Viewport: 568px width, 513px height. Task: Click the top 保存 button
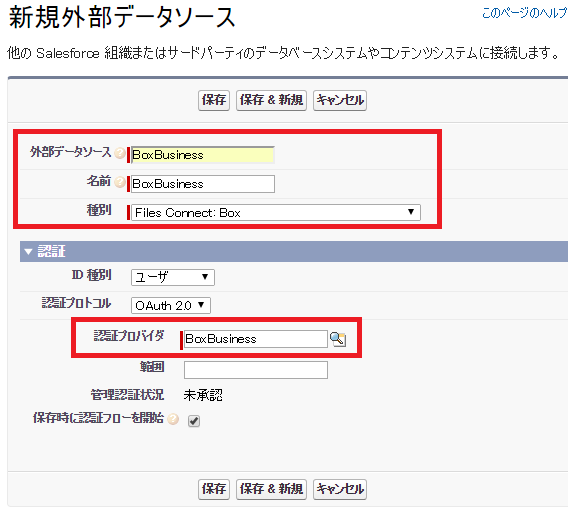214,100
